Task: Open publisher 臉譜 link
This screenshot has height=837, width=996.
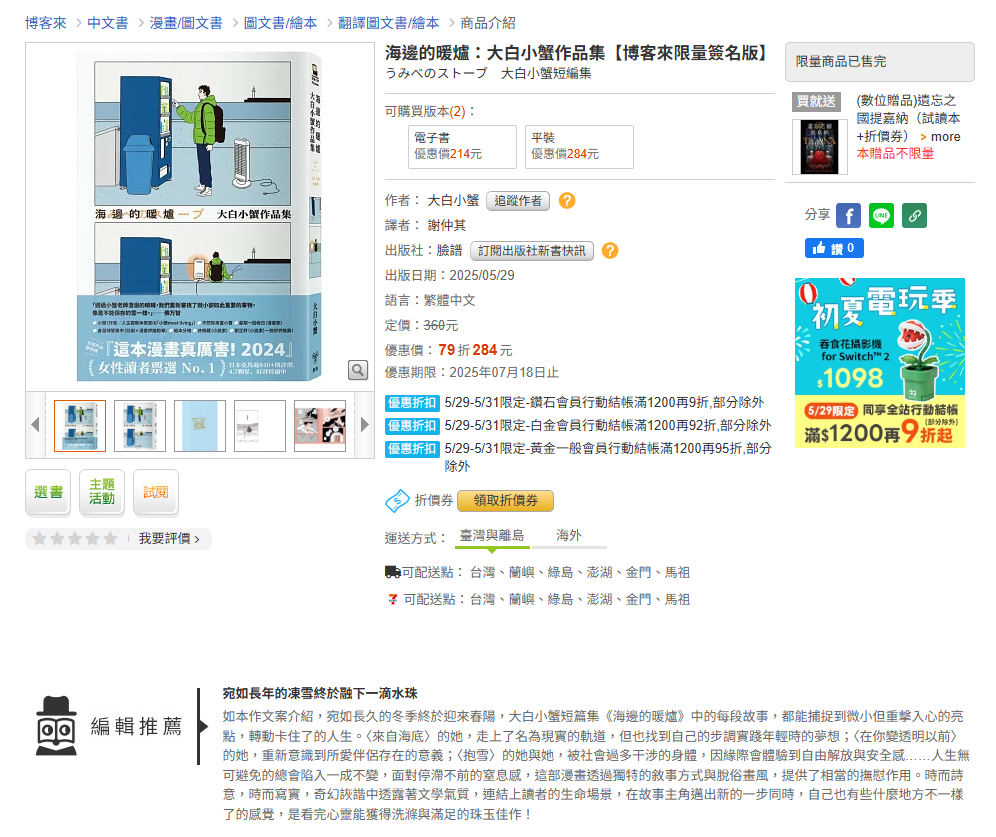Action: [x=449, y=251]
